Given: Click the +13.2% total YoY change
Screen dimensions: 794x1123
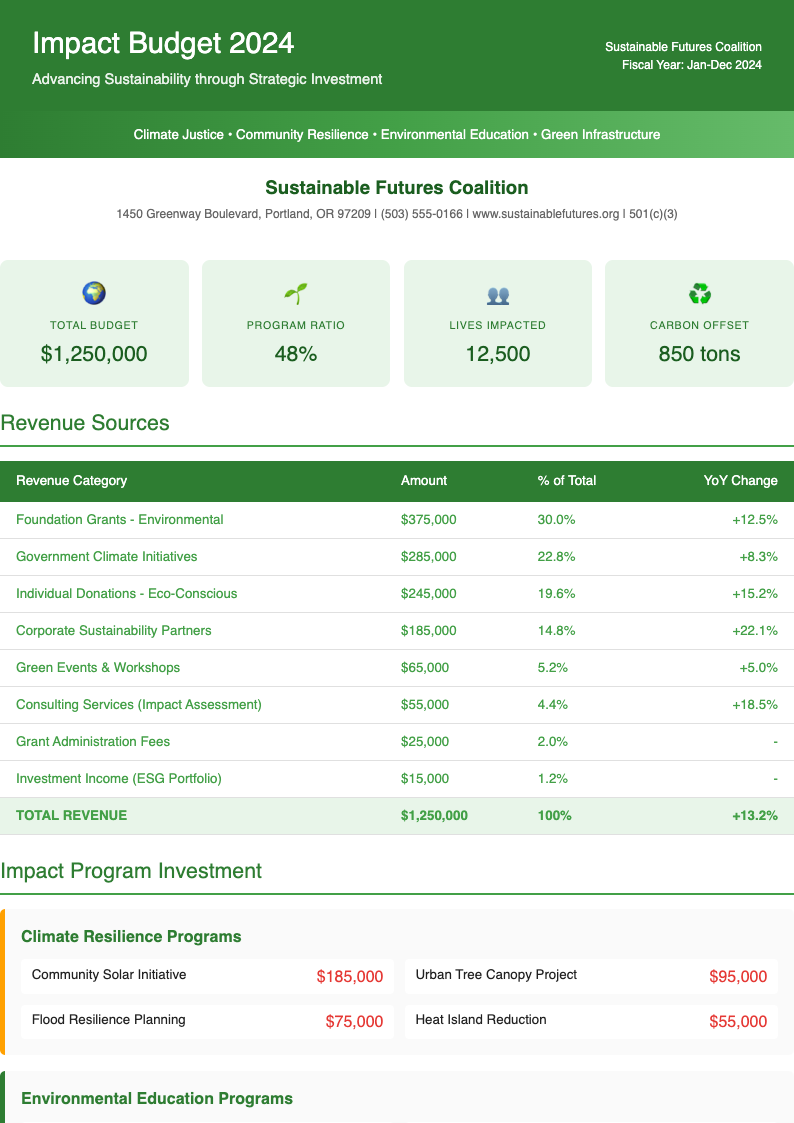Looking at the screenshot, I should tap(755, 816).
